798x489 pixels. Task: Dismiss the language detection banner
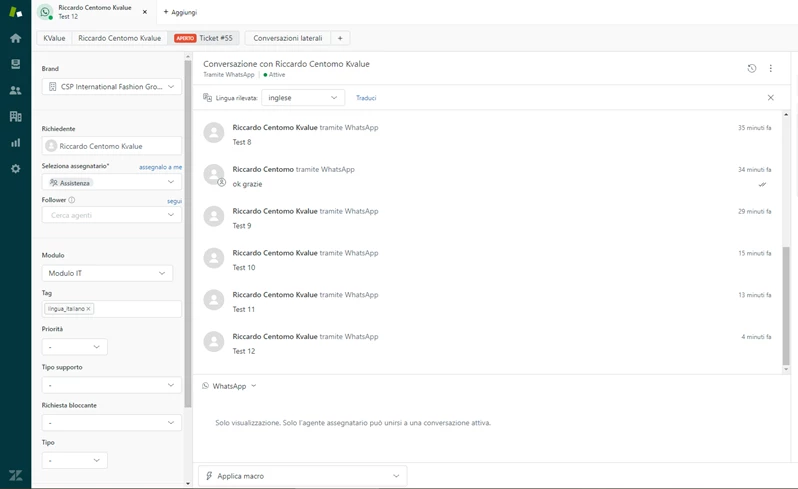[x=771, y=98]
